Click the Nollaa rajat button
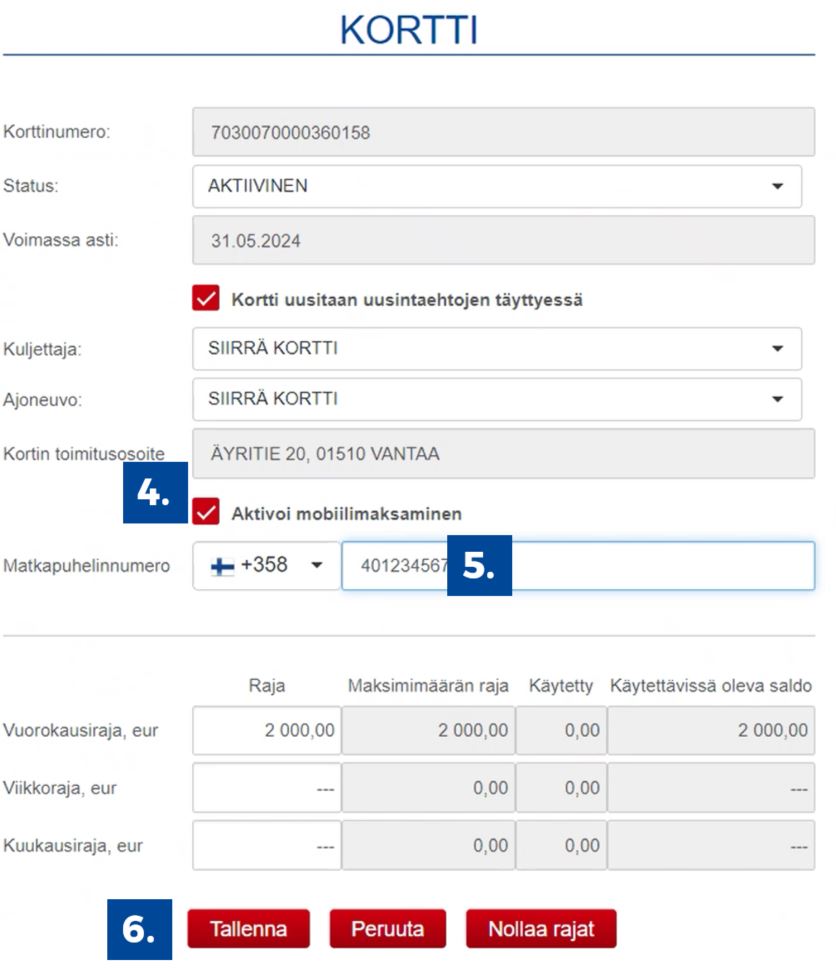The image size is (836, 973). pos(541,928)
